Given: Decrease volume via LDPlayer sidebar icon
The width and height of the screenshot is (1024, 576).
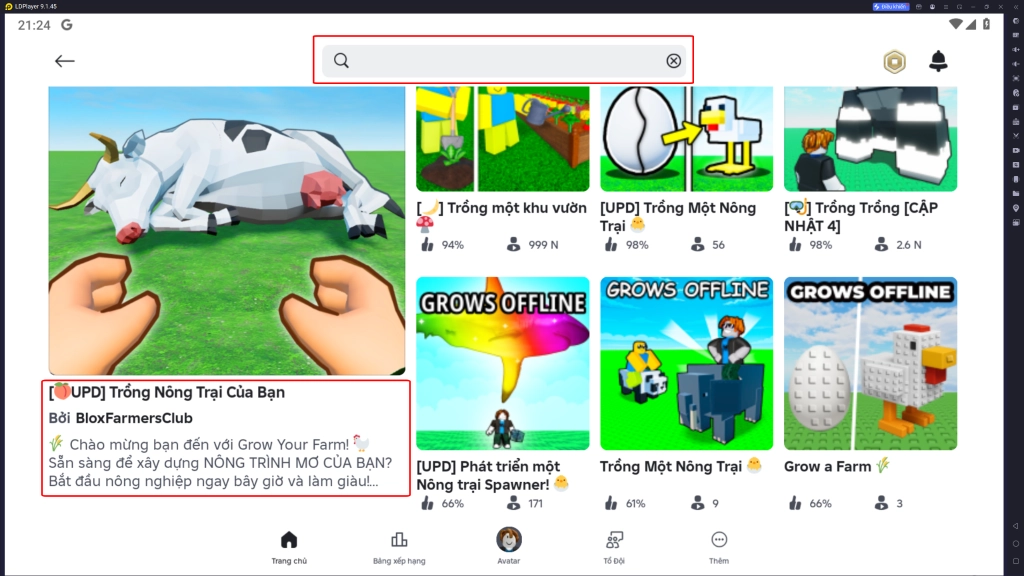Looking at the screenshot, I should [x=1016, y=64].
